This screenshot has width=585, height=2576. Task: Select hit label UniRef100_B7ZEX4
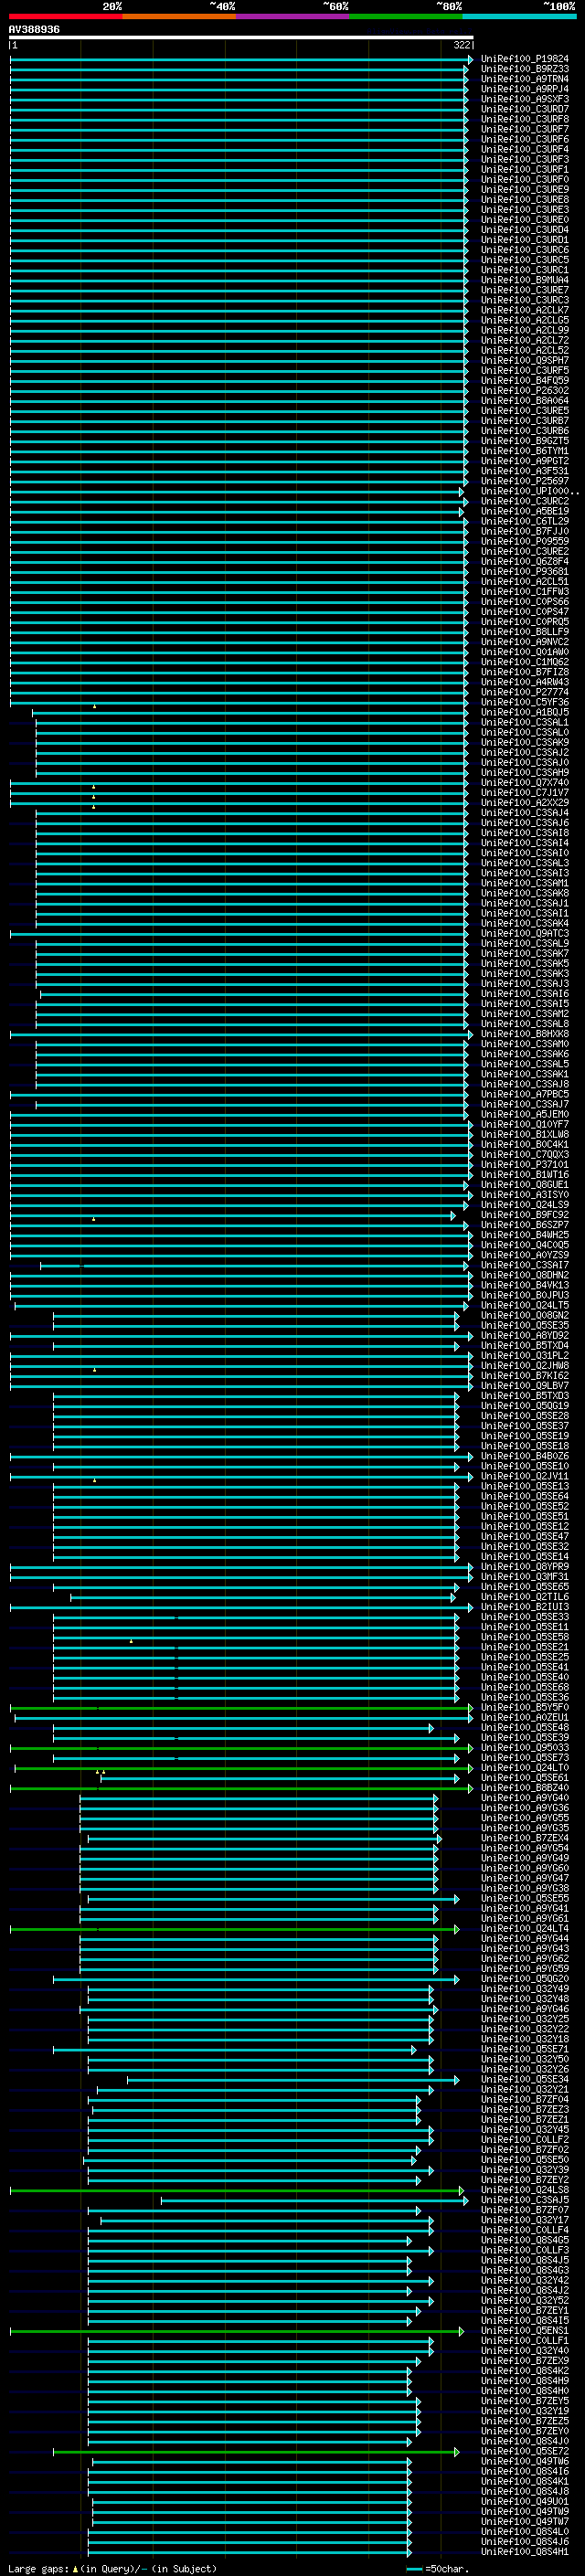tap(524, 1838)
